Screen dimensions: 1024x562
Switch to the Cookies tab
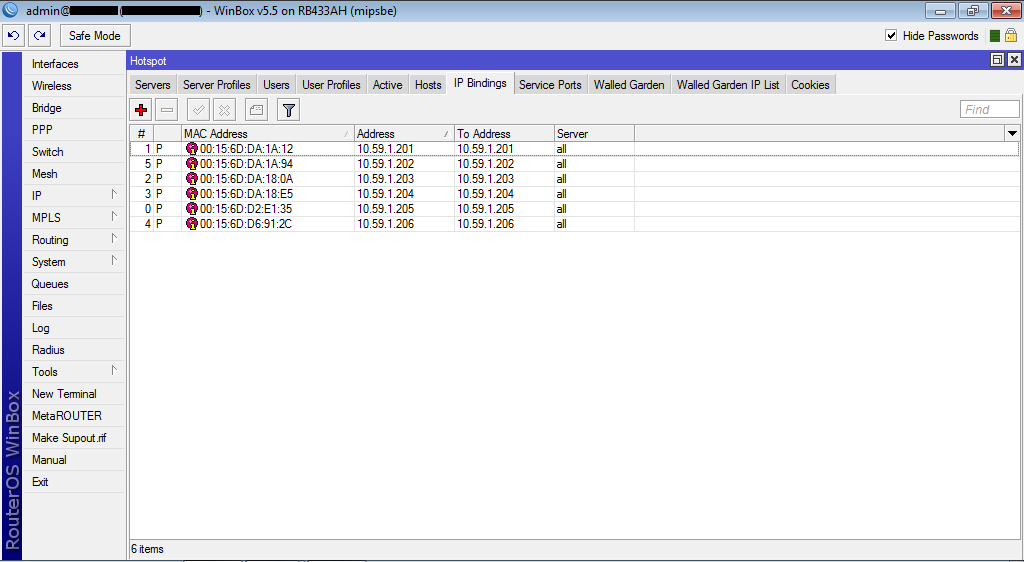tap(810, 85)
